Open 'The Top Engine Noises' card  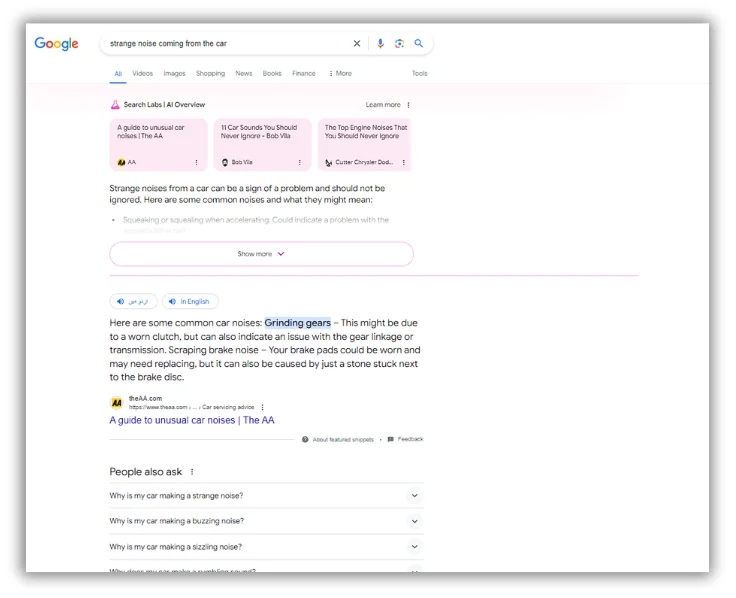pos(365,145)
